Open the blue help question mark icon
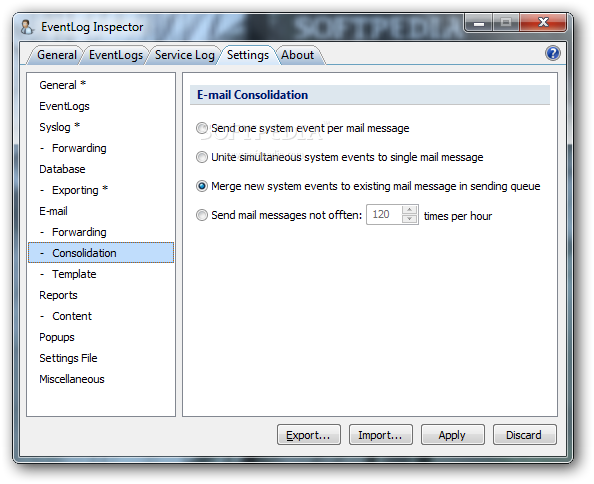Screen dimensions: 594x484 [553, 53]
